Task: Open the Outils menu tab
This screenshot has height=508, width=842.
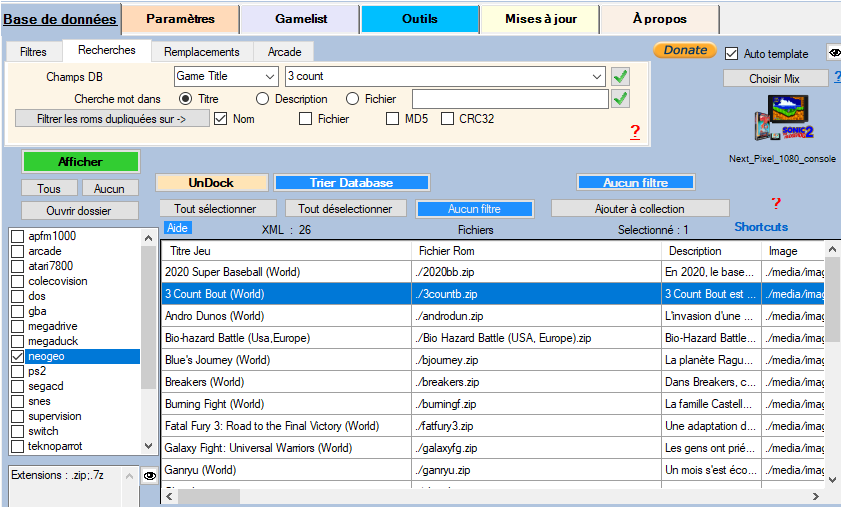Action: click(419, 18)
